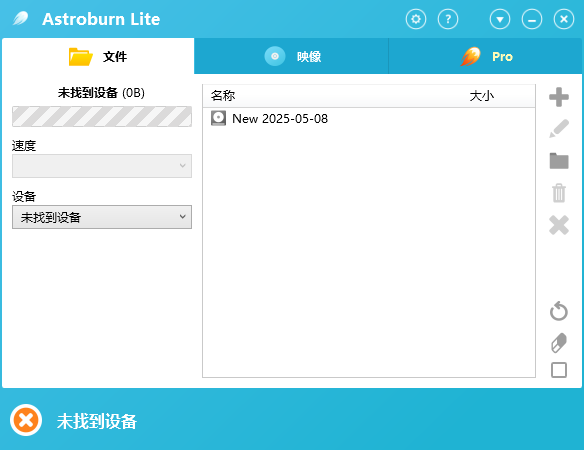584x450 pixels.
Task: Open the Pro tab
Action: point(485,56)
